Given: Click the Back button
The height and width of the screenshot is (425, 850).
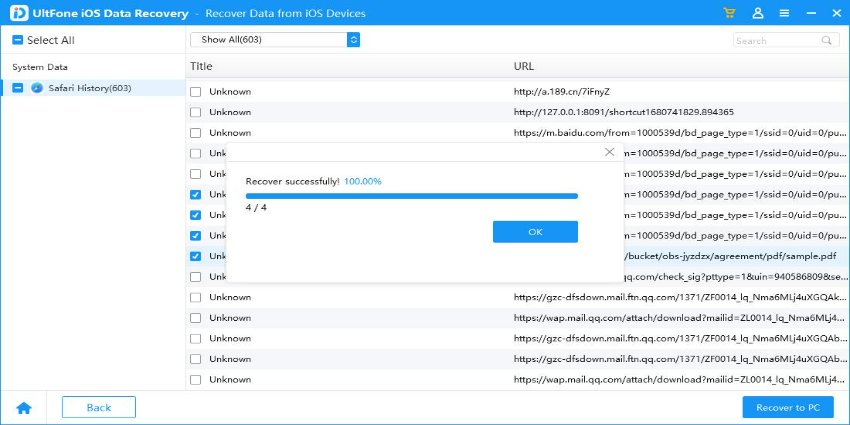Looking at the screenshot, I should point(98,407).
